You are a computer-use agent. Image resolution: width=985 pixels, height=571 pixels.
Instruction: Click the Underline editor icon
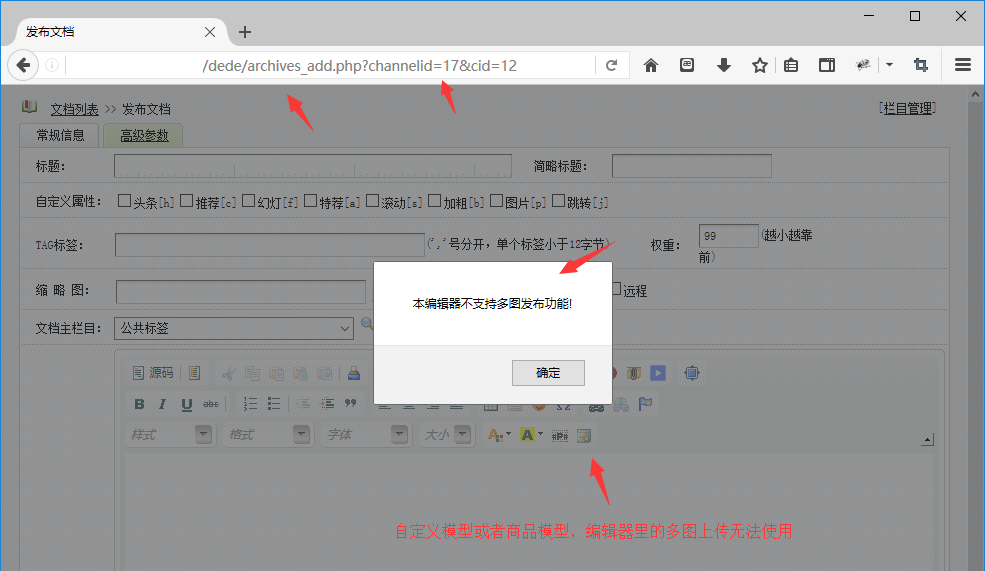(187, 405)
